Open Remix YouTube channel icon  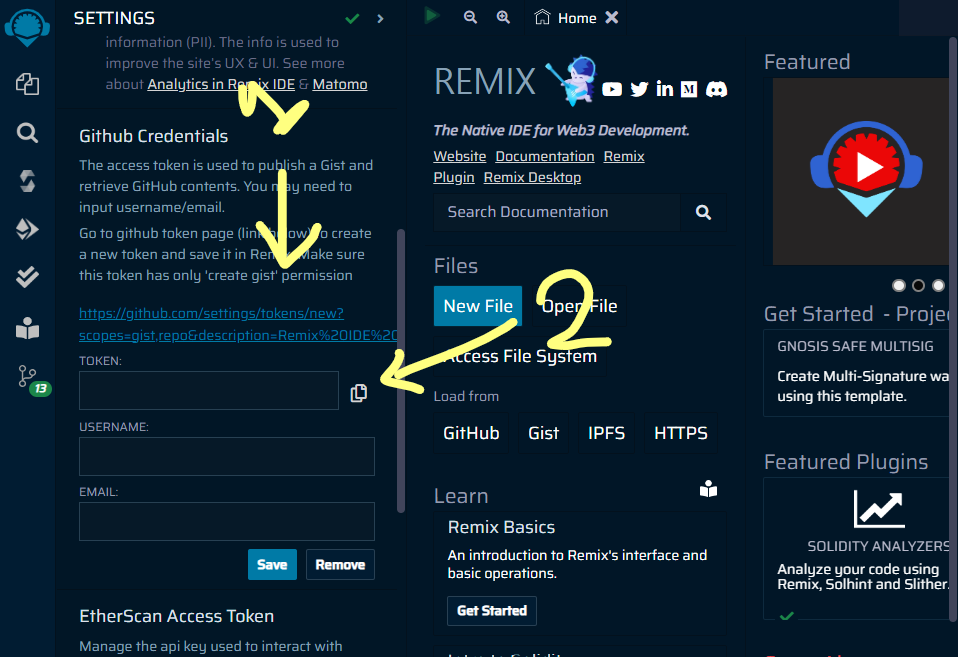612,89
